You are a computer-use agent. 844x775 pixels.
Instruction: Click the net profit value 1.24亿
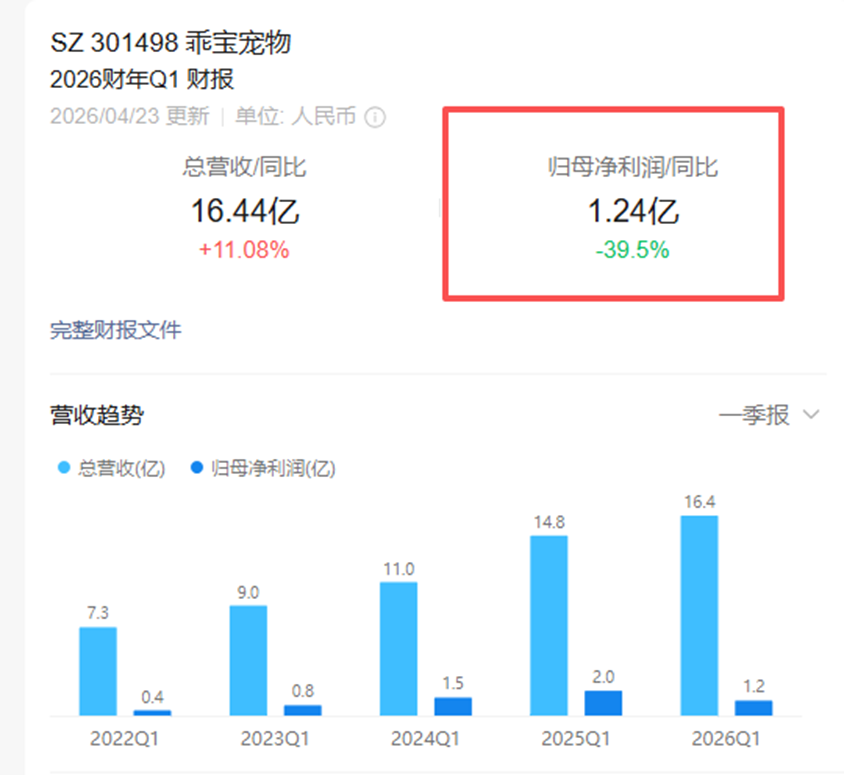(633, 211)
